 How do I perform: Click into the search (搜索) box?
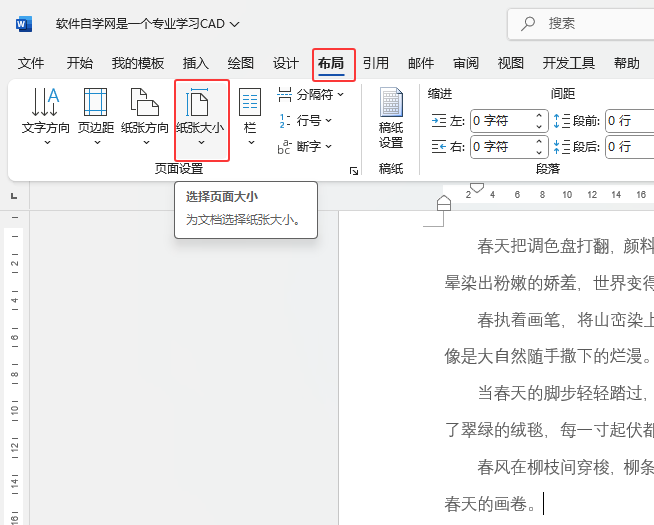click(x=581, y=24)
